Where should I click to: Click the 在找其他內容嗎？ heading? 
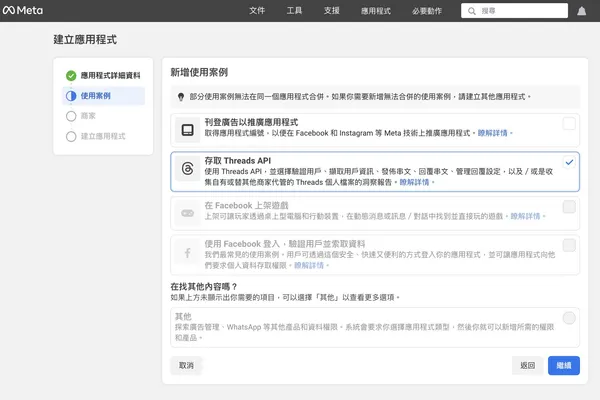pyautogui.click(x=204, y=286)
